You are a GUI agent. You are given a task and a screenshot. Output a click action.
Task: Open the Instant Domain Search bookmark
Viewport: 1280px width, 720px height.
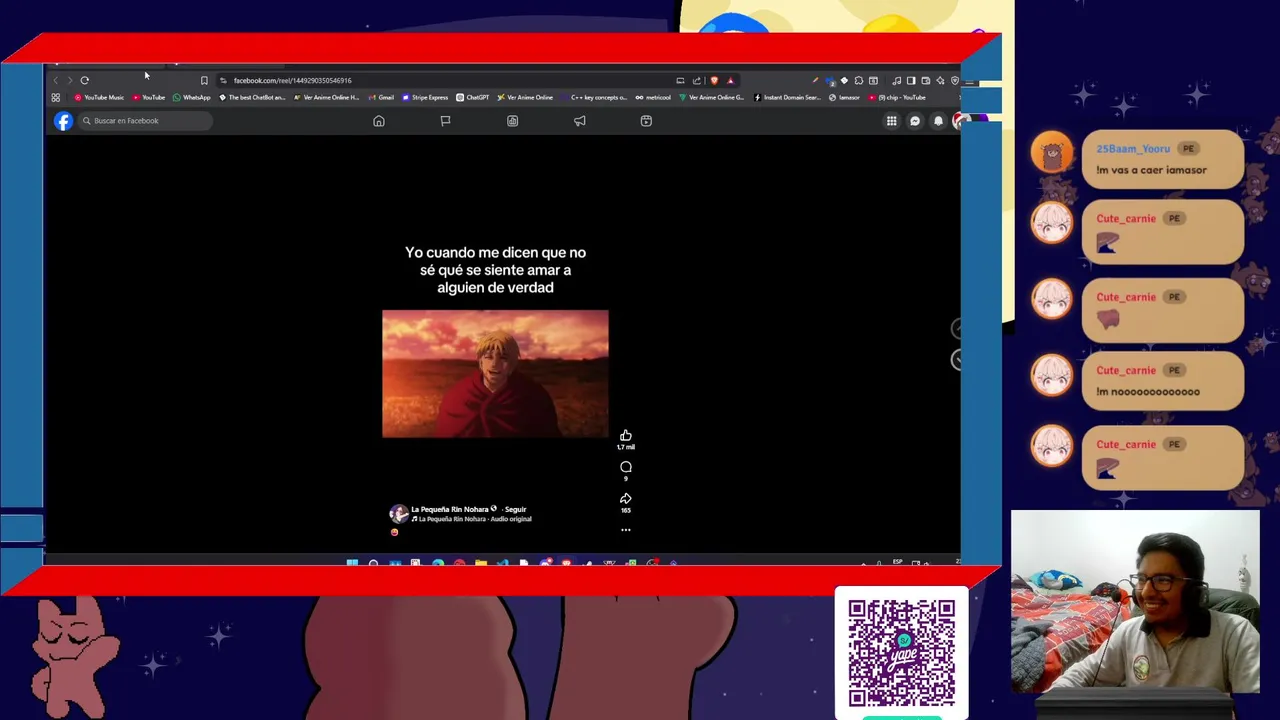click(787, 97)
